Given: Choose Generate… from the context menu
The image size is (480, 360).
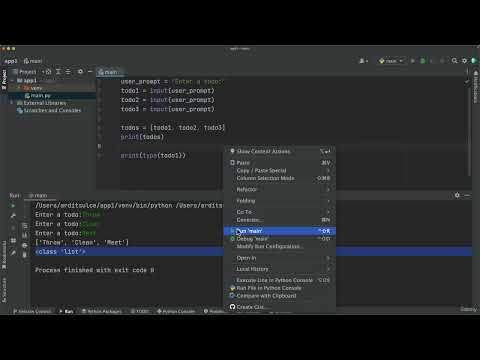Looking at the screenshot, I should point(280,220).
